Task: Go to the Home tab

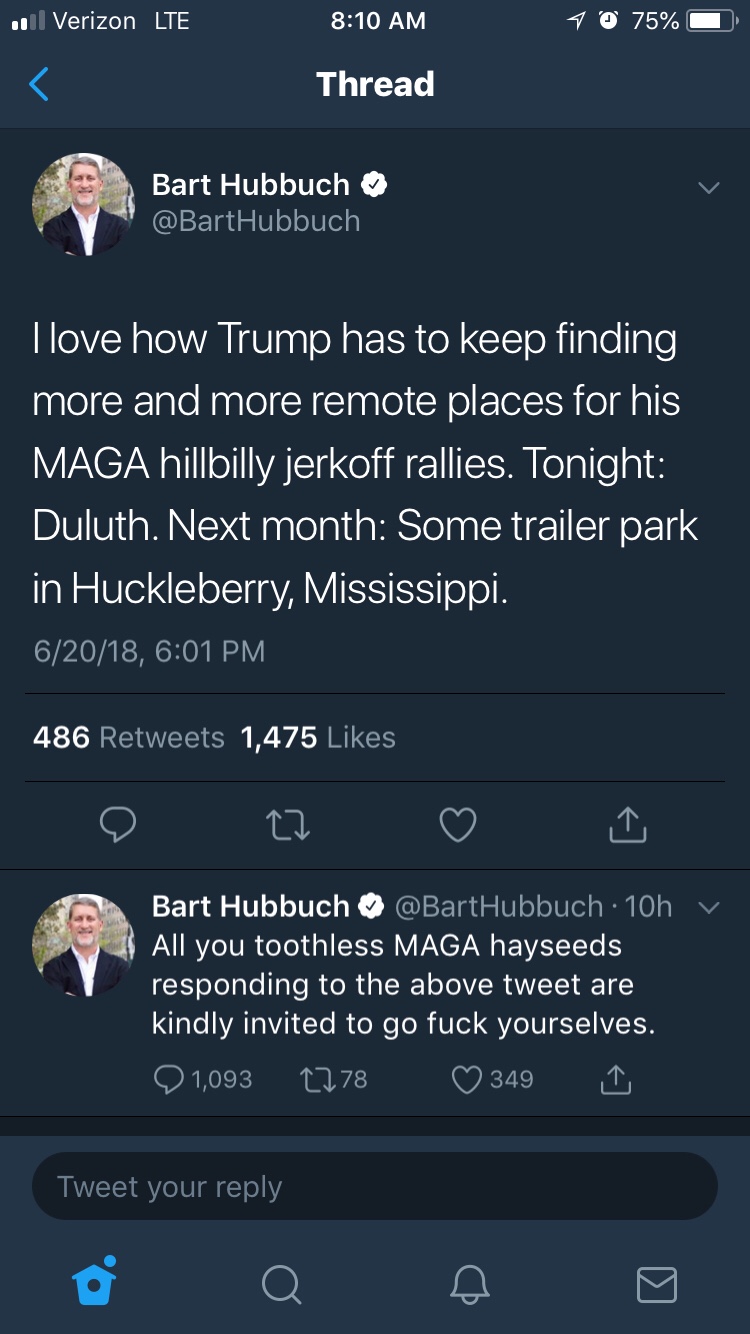Action: (95, 1283)
